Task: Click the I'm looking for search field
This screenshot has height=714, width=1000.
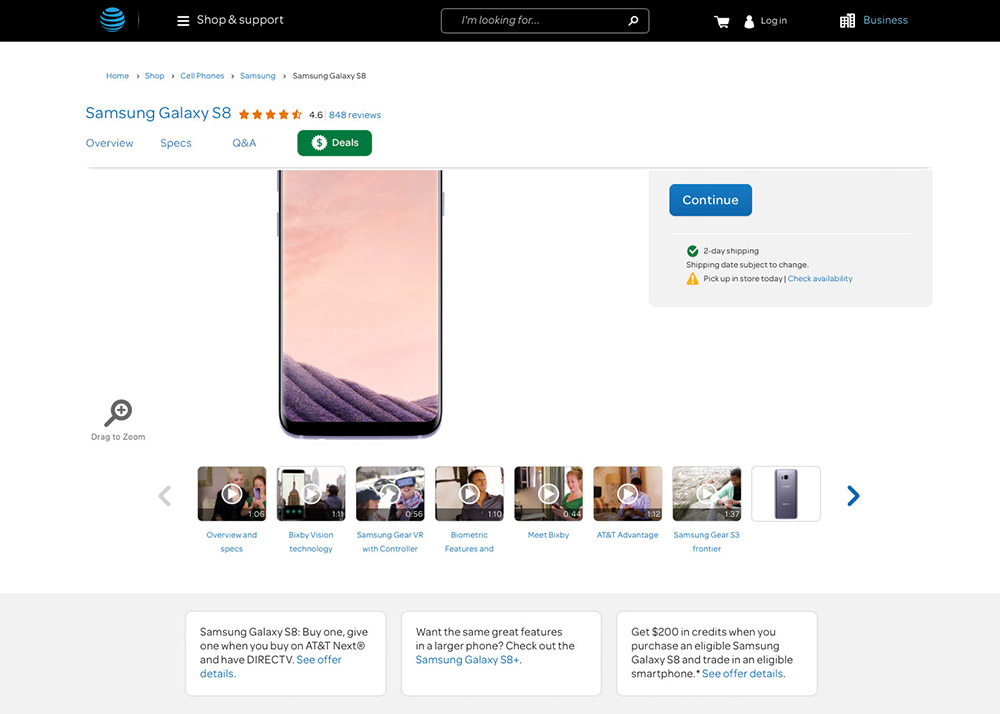Action: (x=545, y=20)
